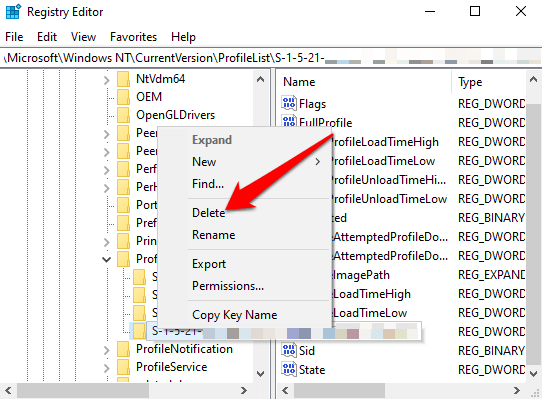Select the OEM folder icon
Viewport: 543px width, 399px height.
pyautogui.click(x=123, y=97)
